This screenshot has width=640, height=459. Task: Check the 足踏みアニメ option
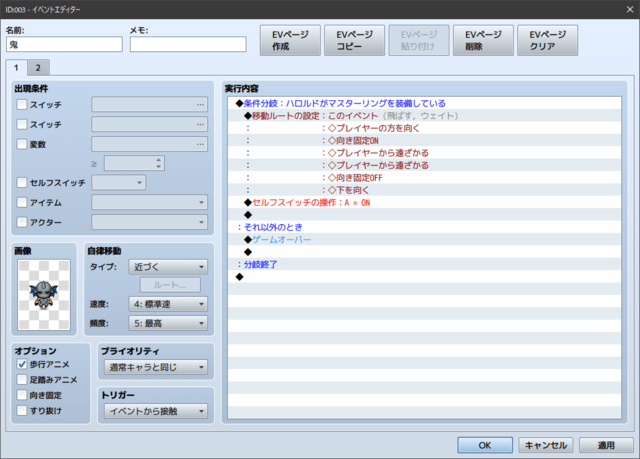22,379
